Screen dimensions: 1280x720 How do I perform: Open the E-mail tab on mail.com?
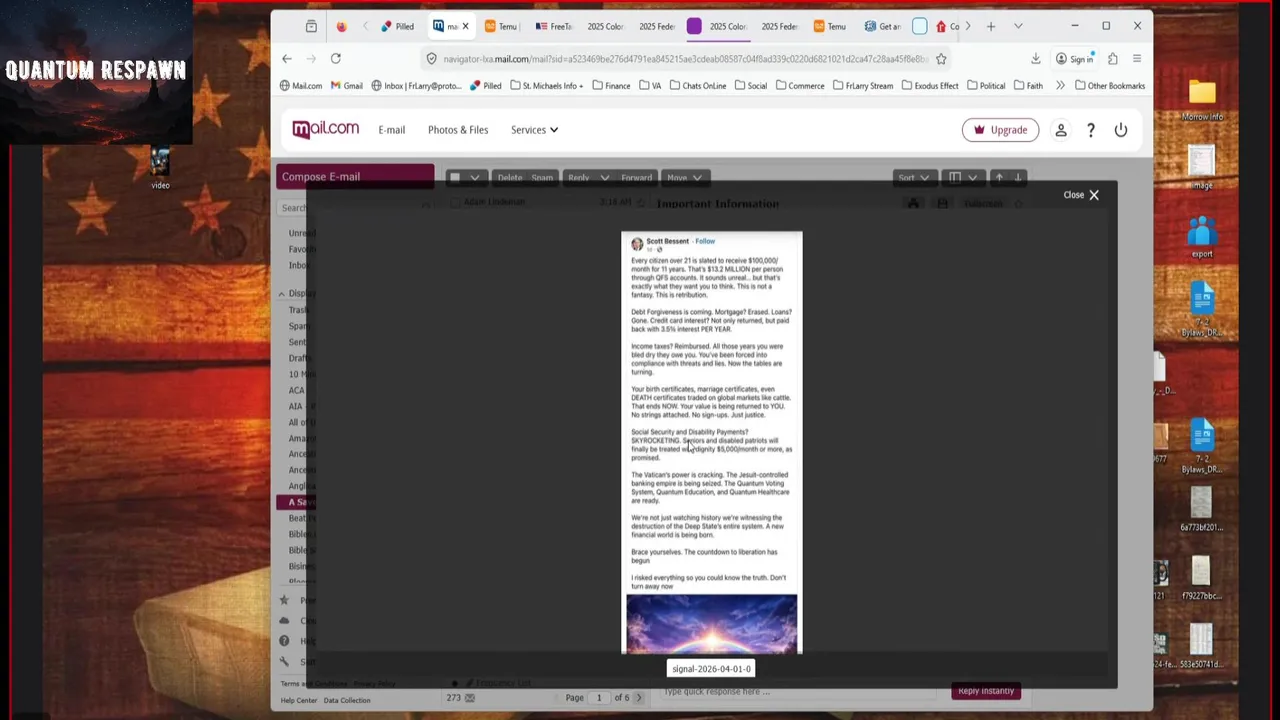point(391,130)
